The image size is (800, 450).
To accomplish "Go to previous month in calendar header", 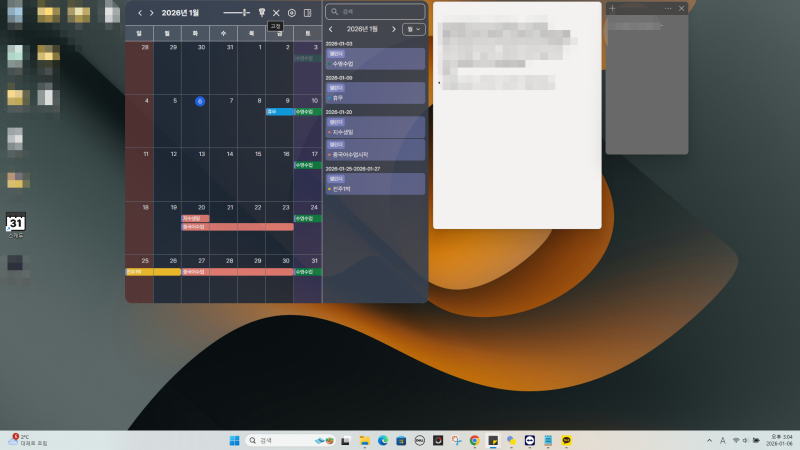I will coord(140,13).
